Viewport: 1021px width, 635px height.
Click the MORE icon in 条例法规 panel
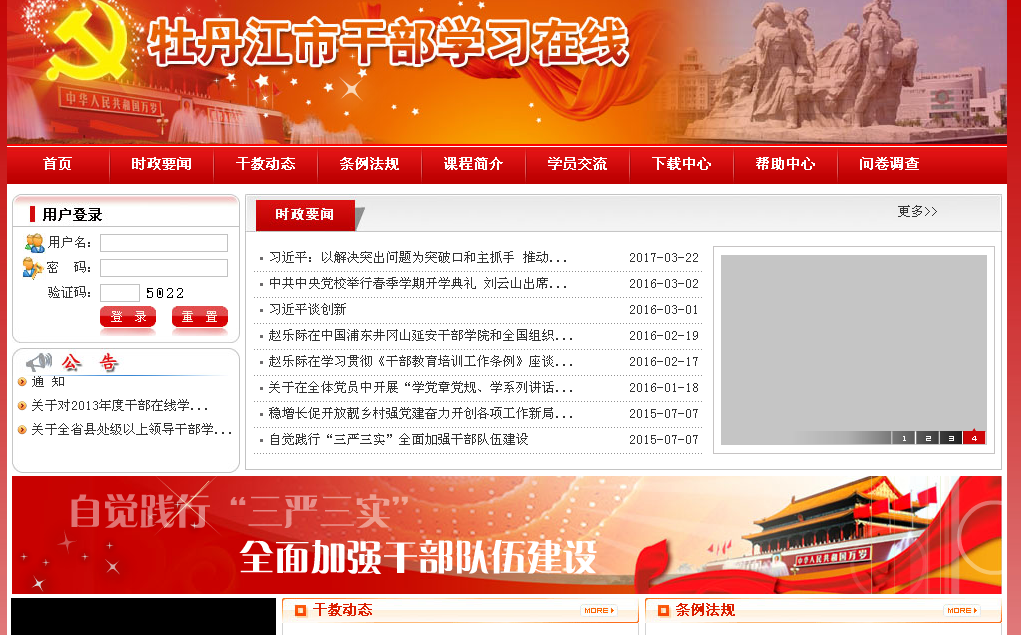[x=960, y=610]
